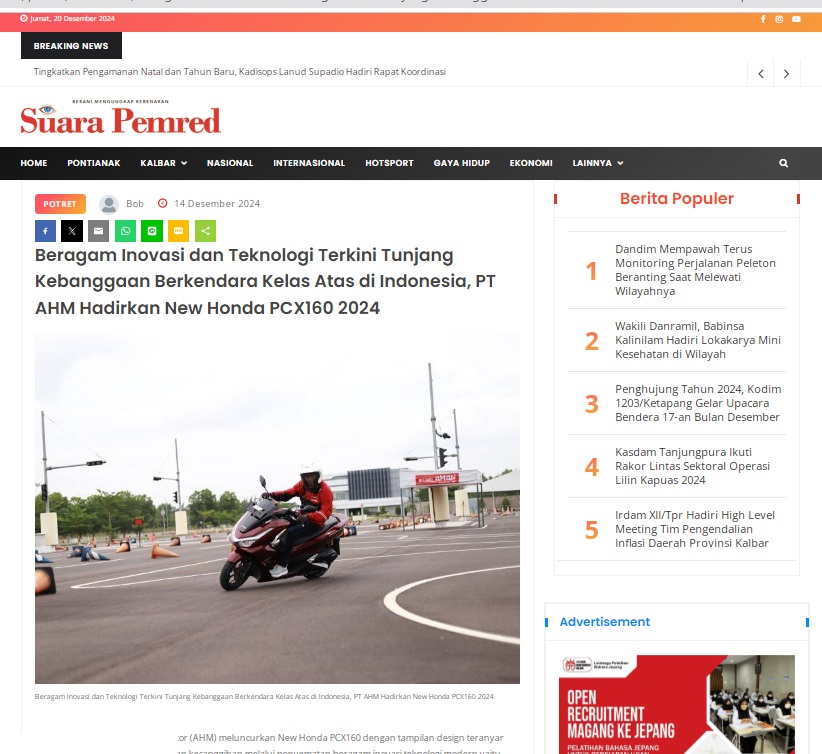Open the Ekonomi section
This screenshot has height=754, width=822.
pos(531,163)
